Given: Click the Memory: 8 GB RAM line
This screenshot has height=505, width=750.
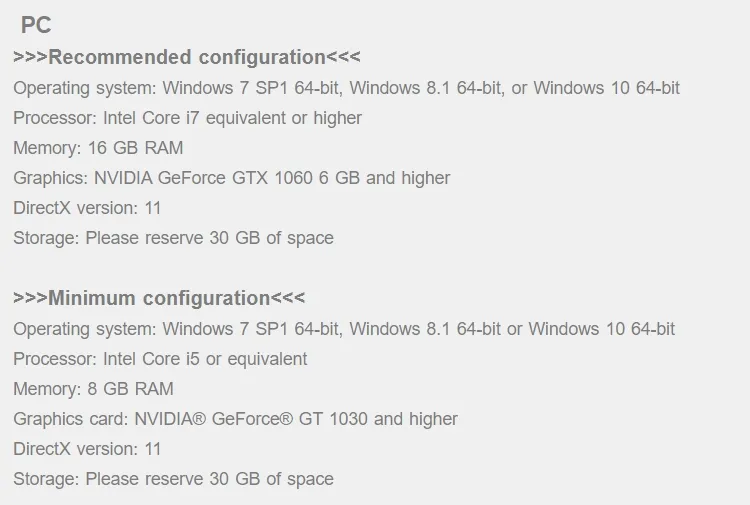Looking at the screenshot, I should point(93,389).
